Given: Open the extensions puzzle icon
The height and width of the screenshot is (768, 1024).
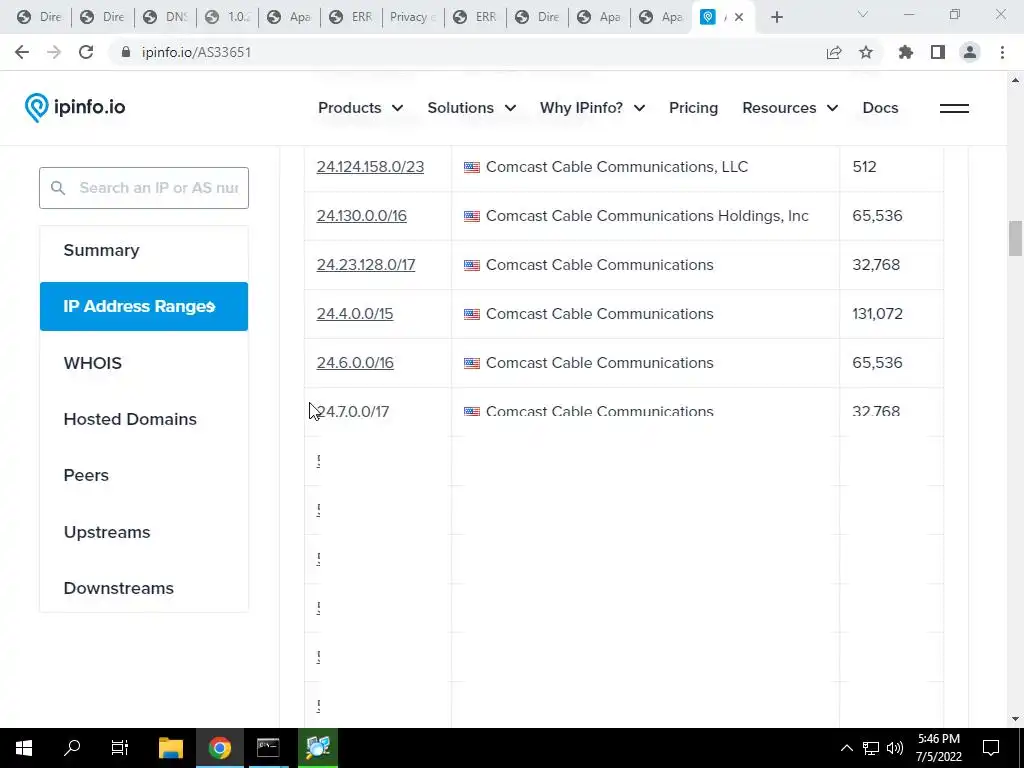Looking at the screenshot, I should (x=906, y=52).
